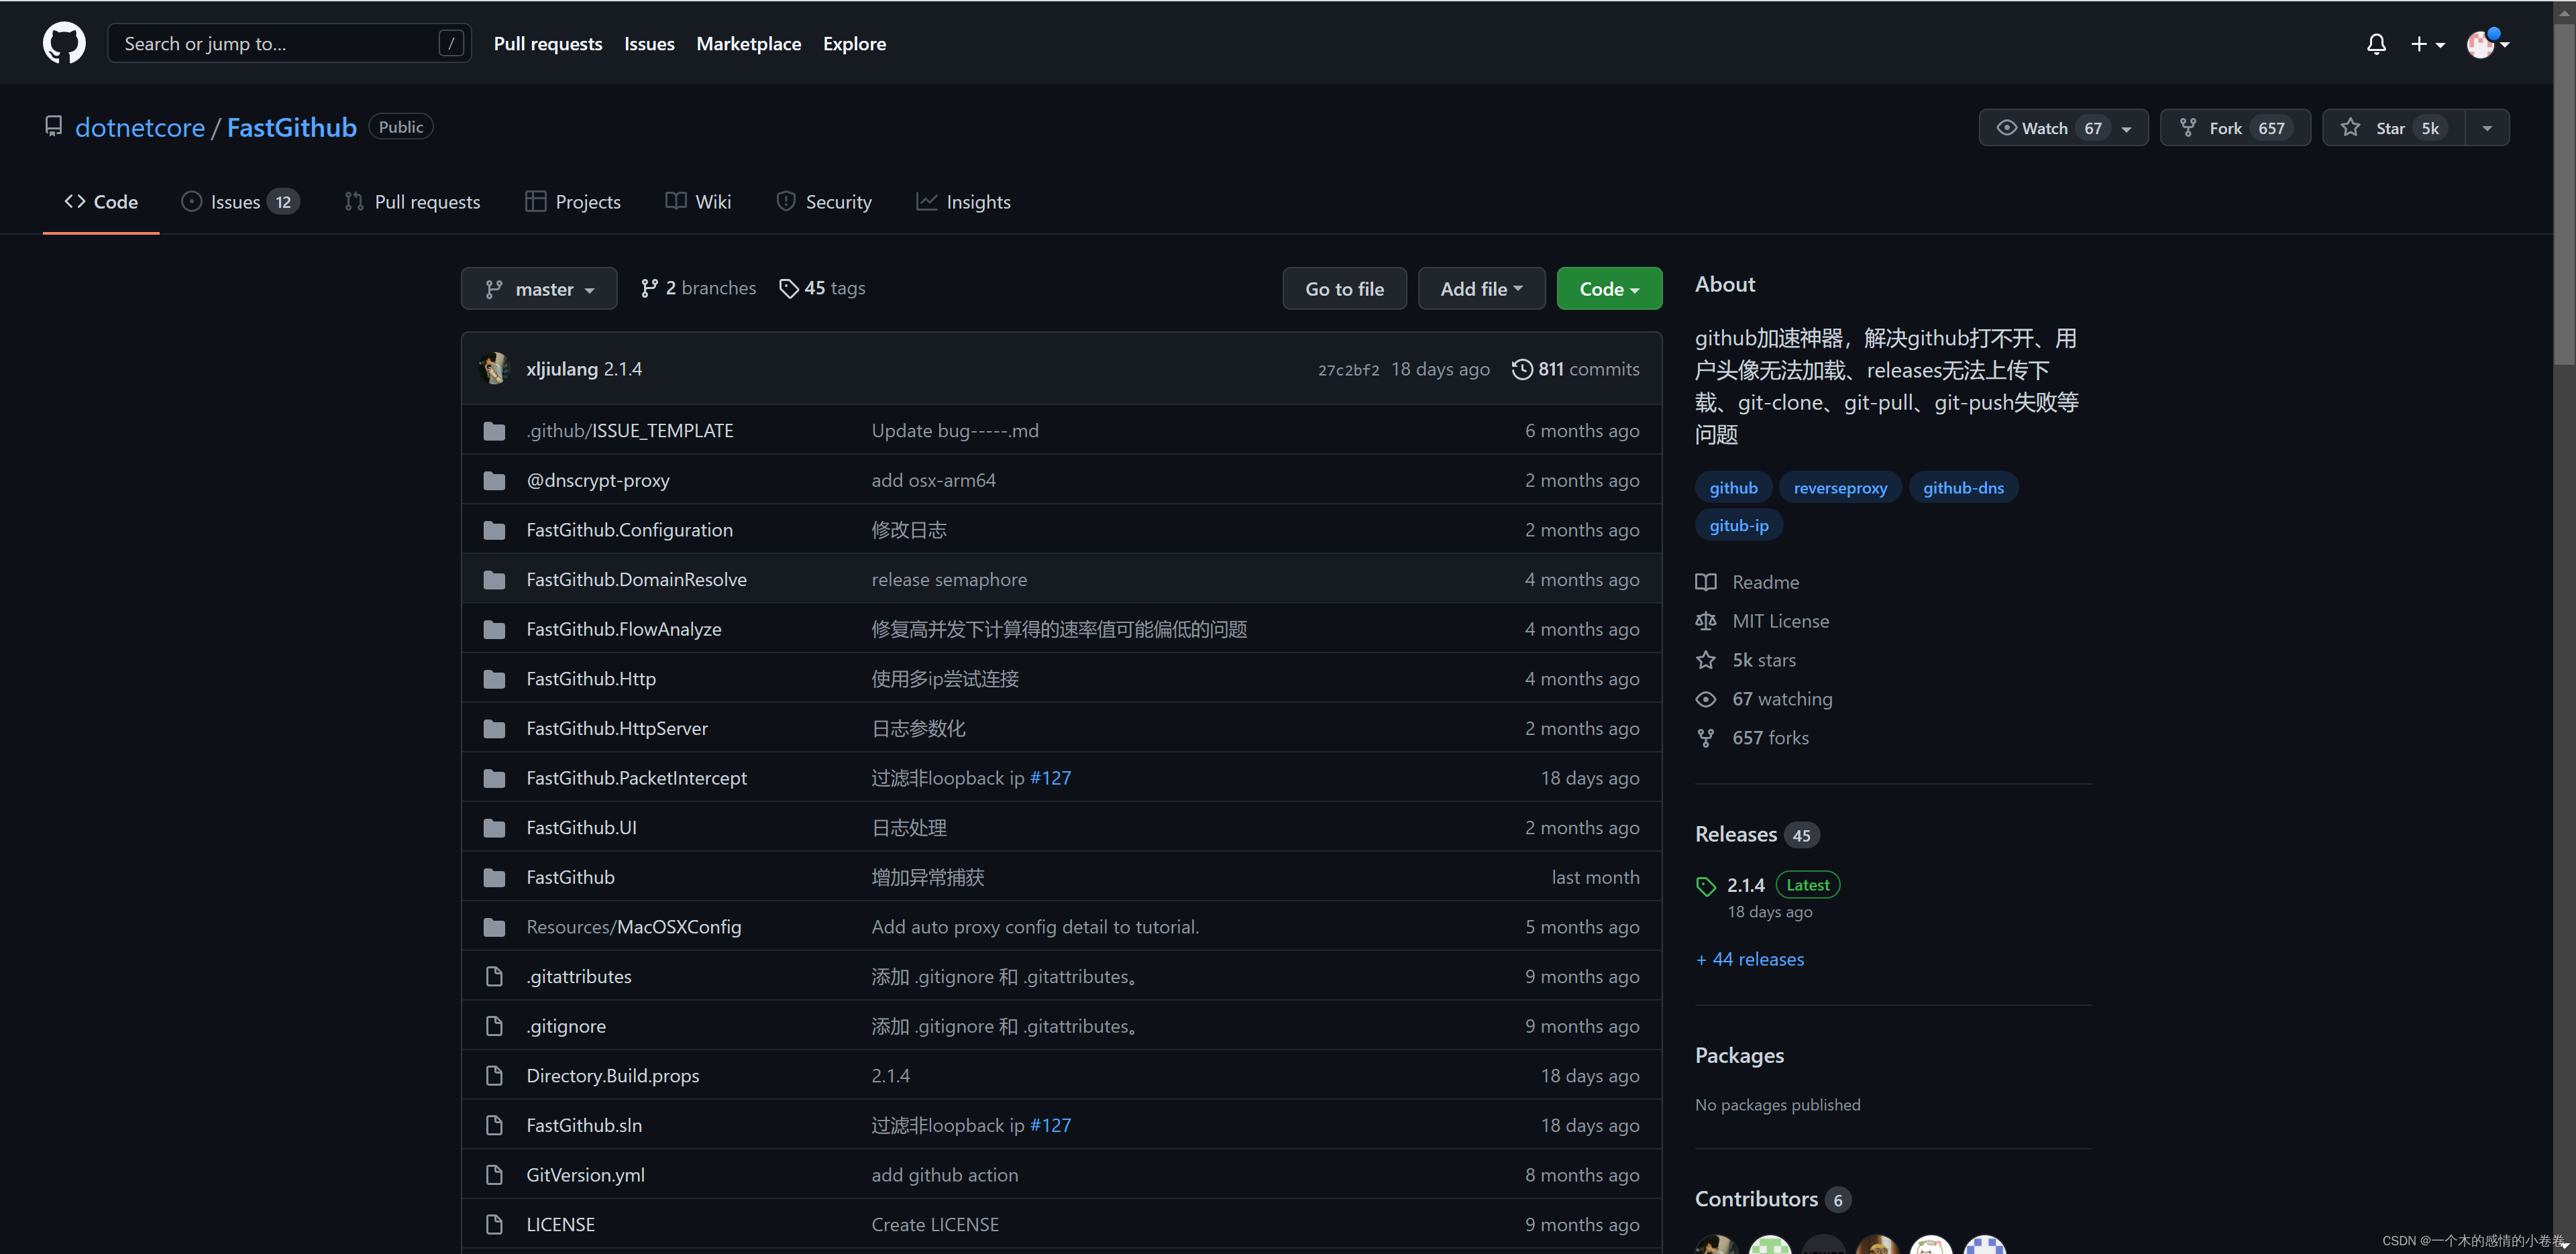2576x1254 pixels.
Task: Open the + 44 releases link
Action: click(x=1749, y=959)
